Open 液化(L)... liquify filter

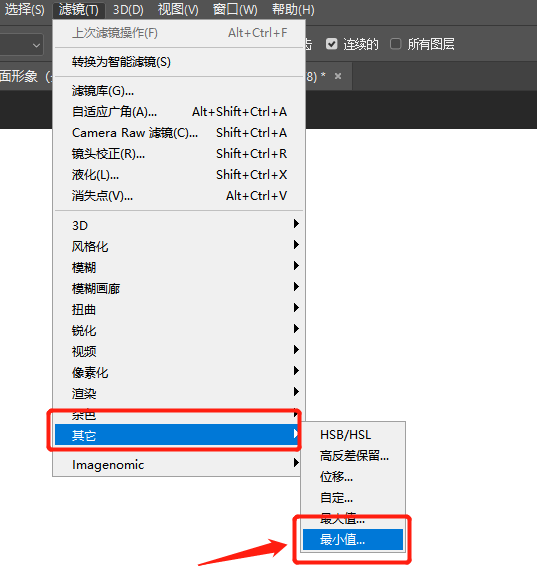click(x=179, y=175)
